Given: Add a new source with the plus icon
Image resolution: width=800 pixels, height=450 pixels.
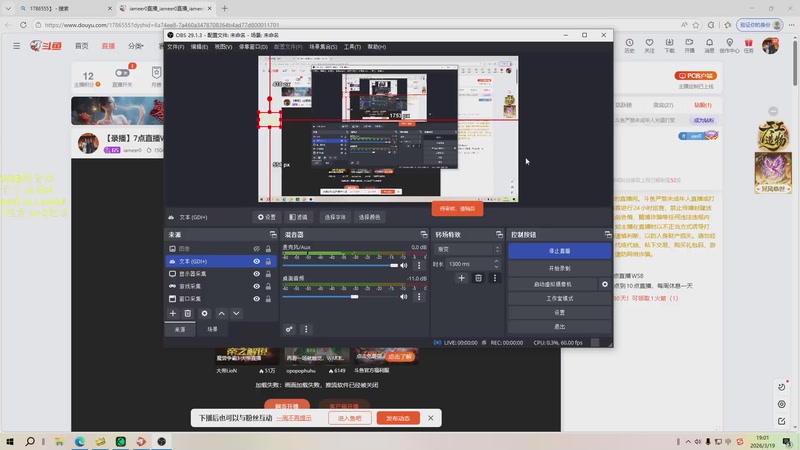Looking at the screenshot, I should pyautogui.click(x=172, y=313).
